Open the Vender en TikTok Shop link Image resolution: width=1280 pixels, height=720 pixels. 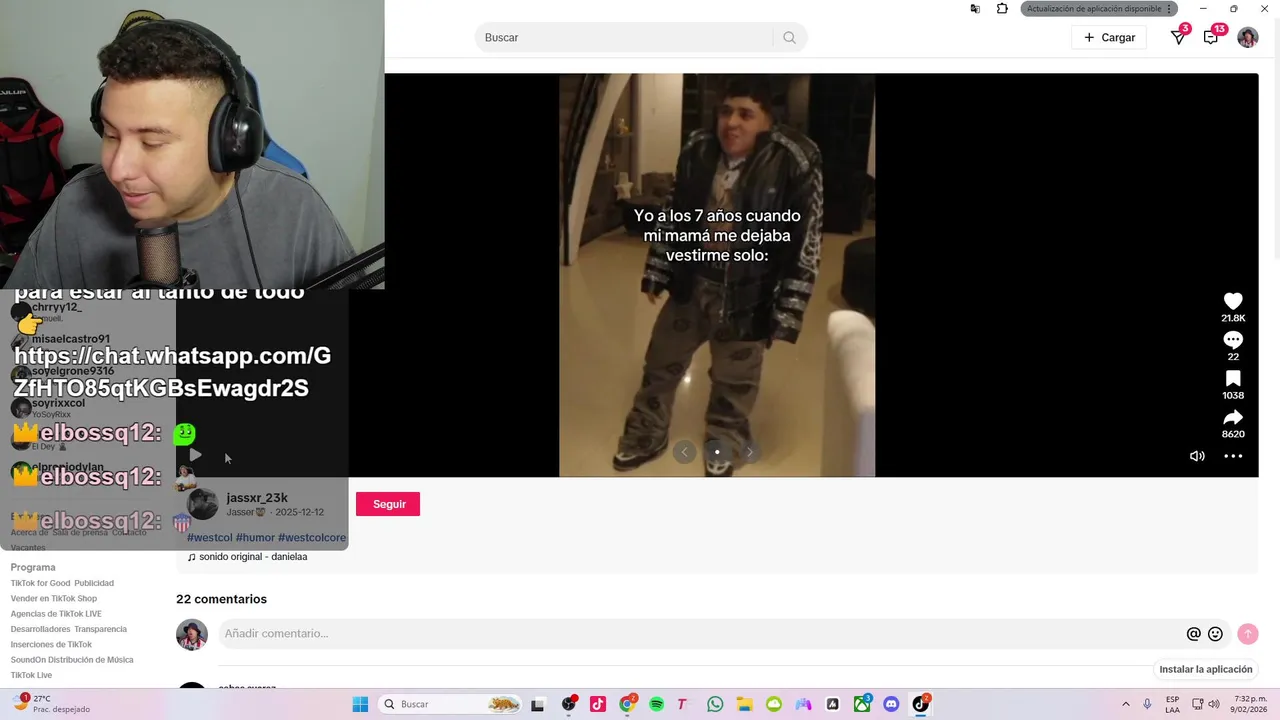click(54, 599)
